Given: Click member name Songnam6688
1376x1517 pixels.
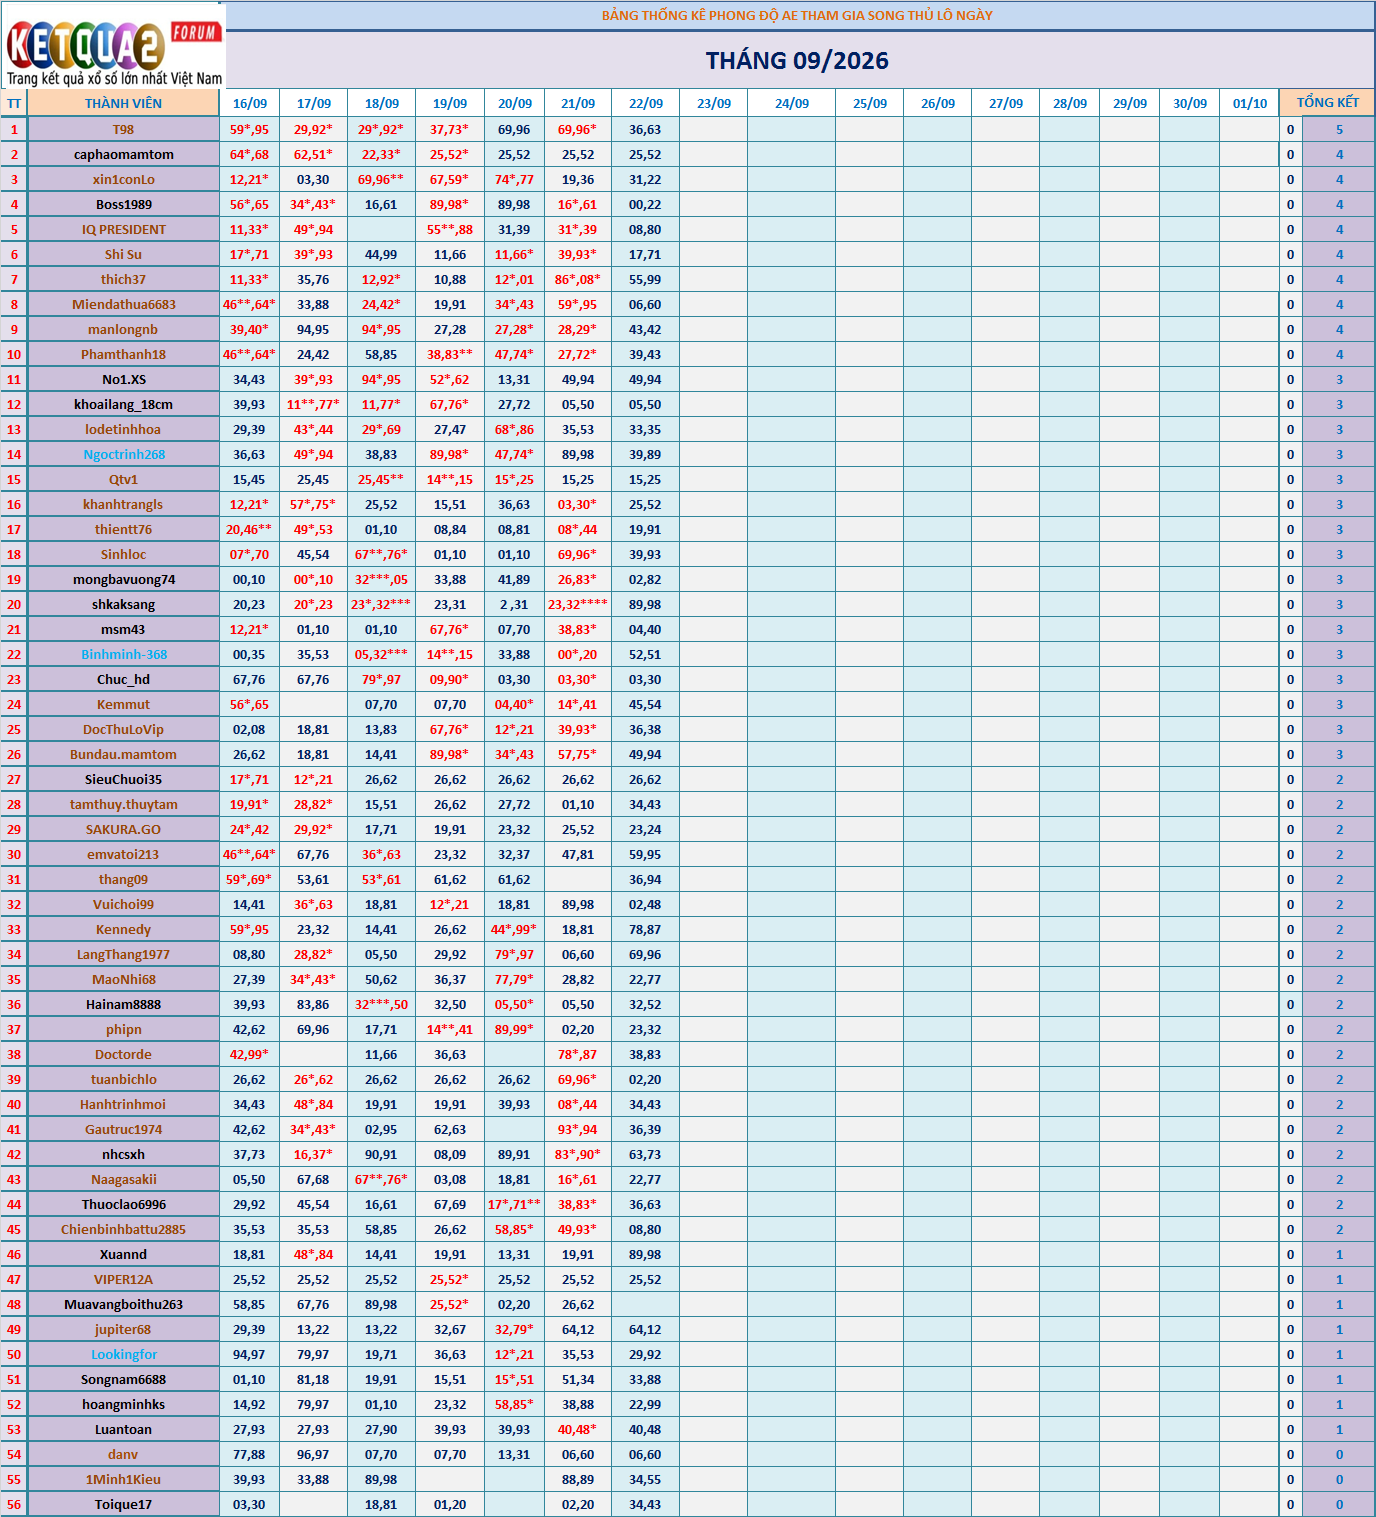Looking at the screenshot, I should [x=123, y=1380].
